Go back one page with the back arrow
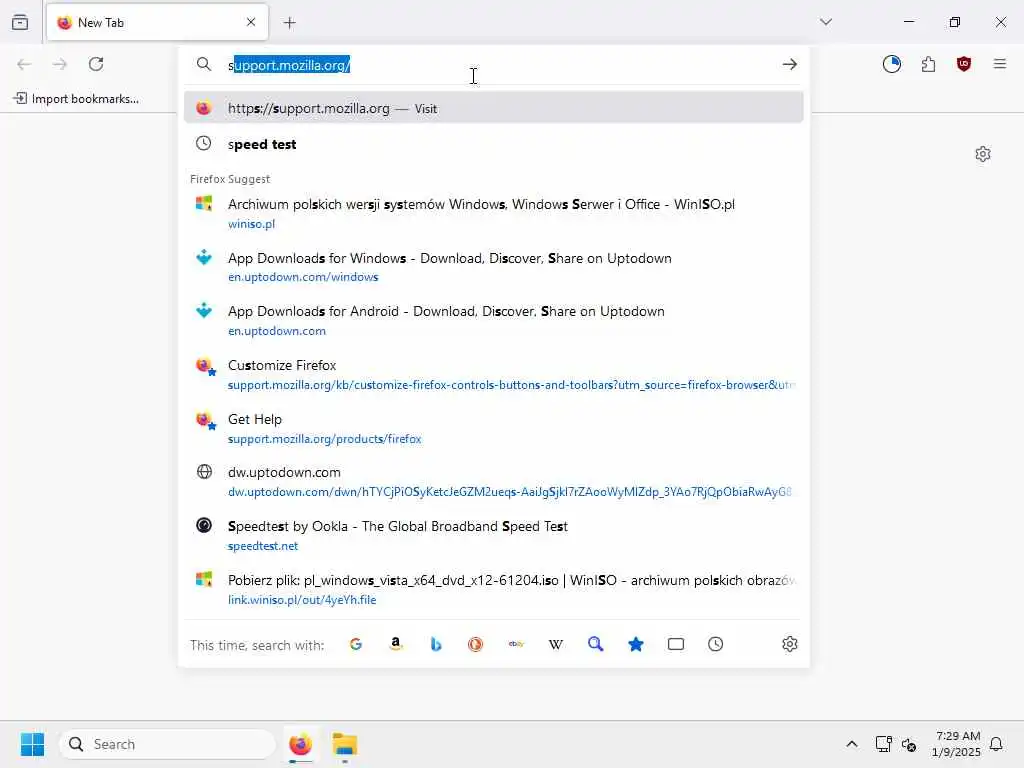 coord(24,64)
